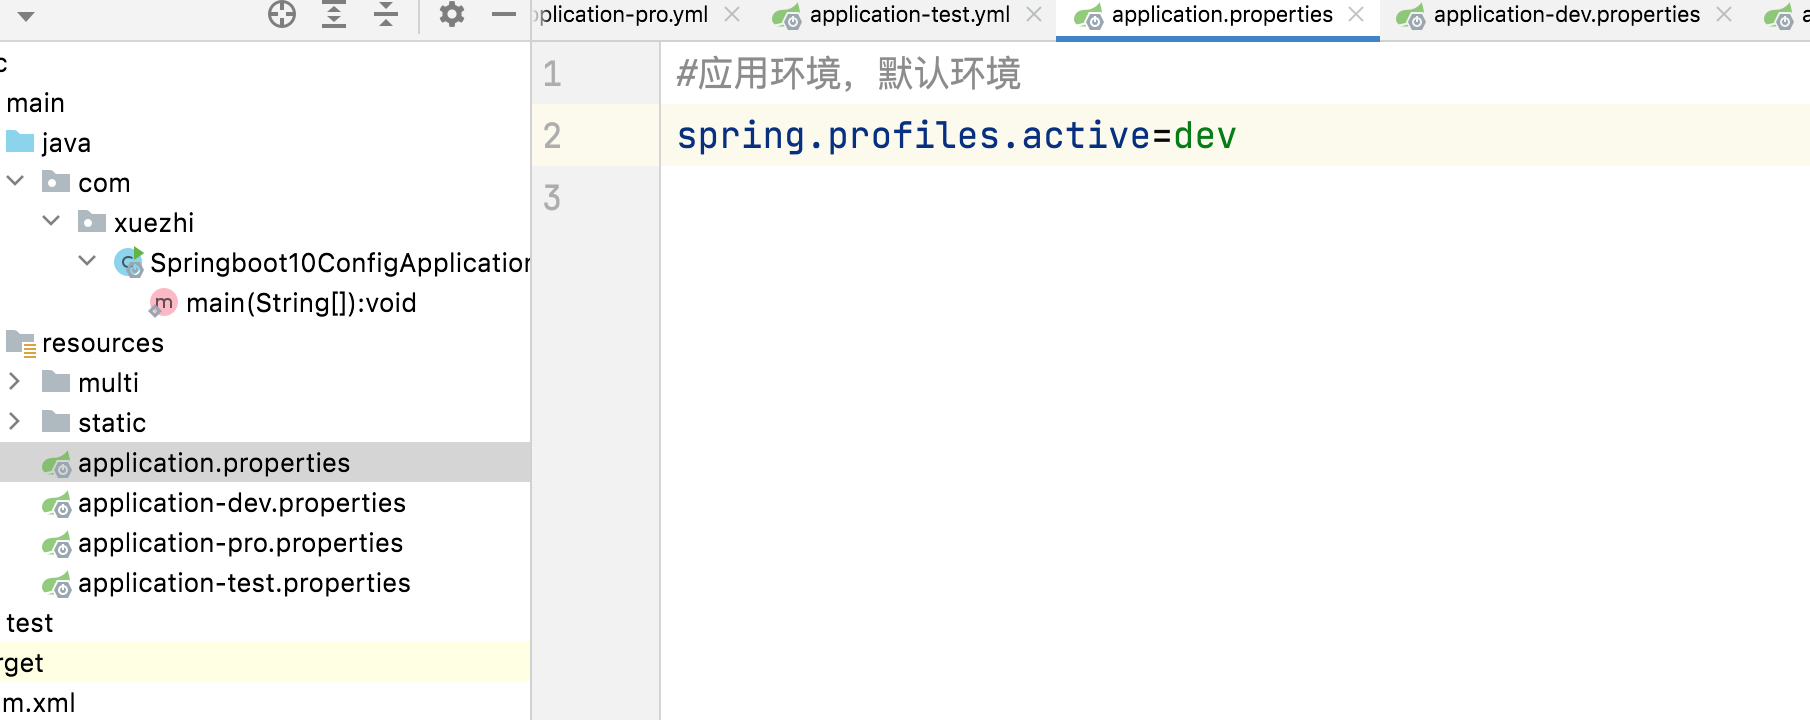Viewport: 1810px width, 720px height.
Task: Expand the static folder
Action: [x=14, y=421]
